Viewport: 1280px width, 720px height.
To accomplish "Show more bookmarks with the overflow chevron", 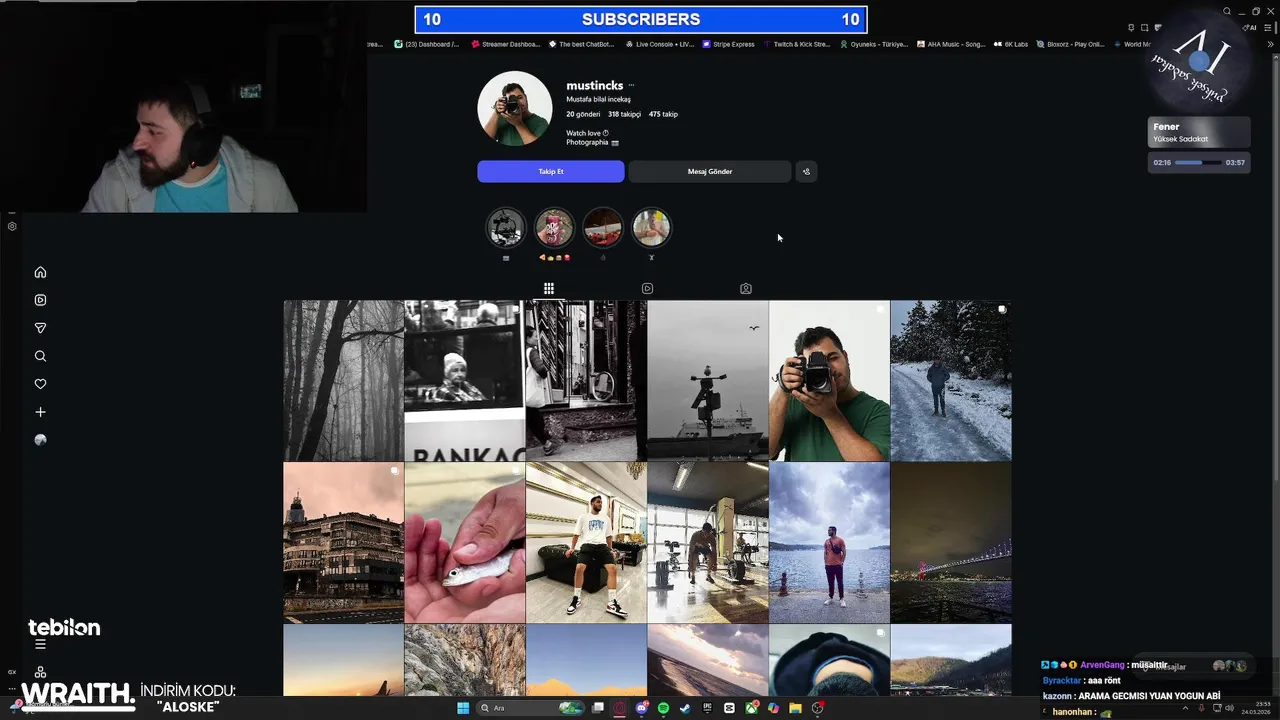I will point(1270,44).
